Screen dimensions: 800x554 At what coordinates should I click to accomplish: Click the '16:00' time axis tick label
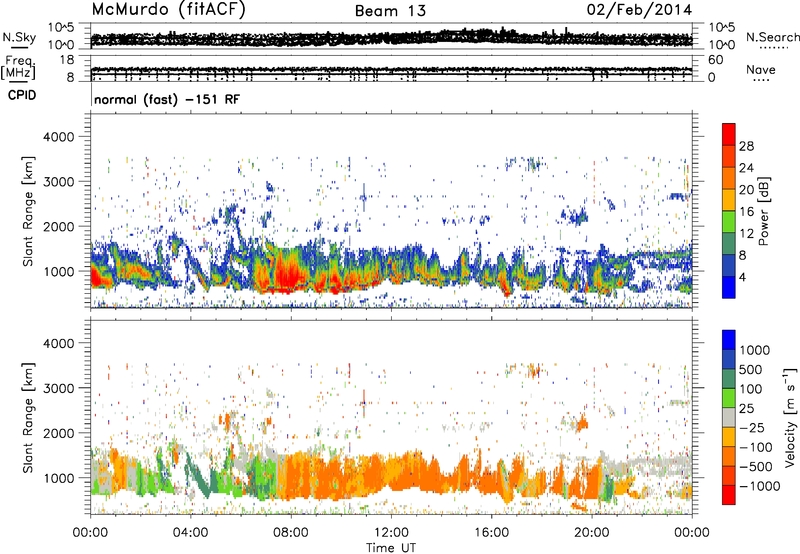pyautogui.click(x=491, y=533)
